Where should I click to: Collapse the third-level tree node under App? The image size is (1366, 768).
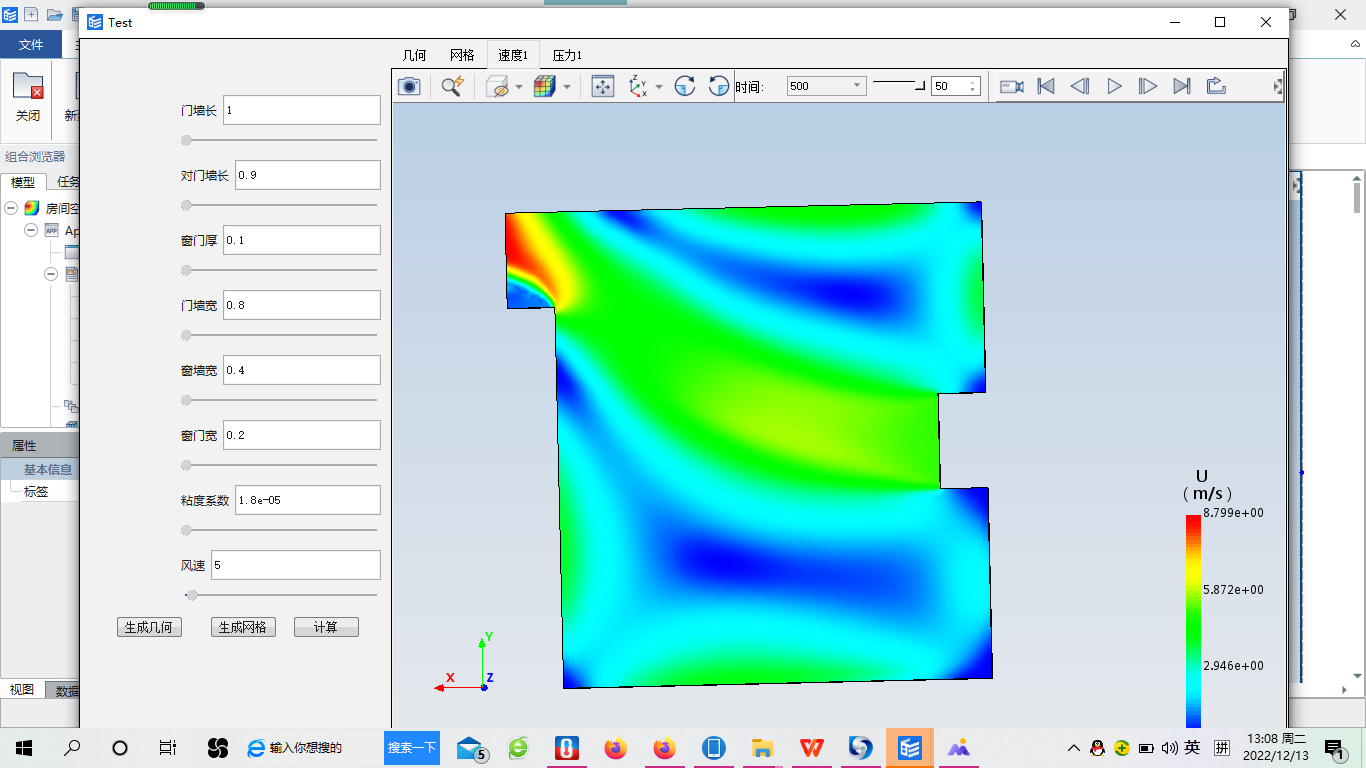pyautogui.click(x=51, y=273)
